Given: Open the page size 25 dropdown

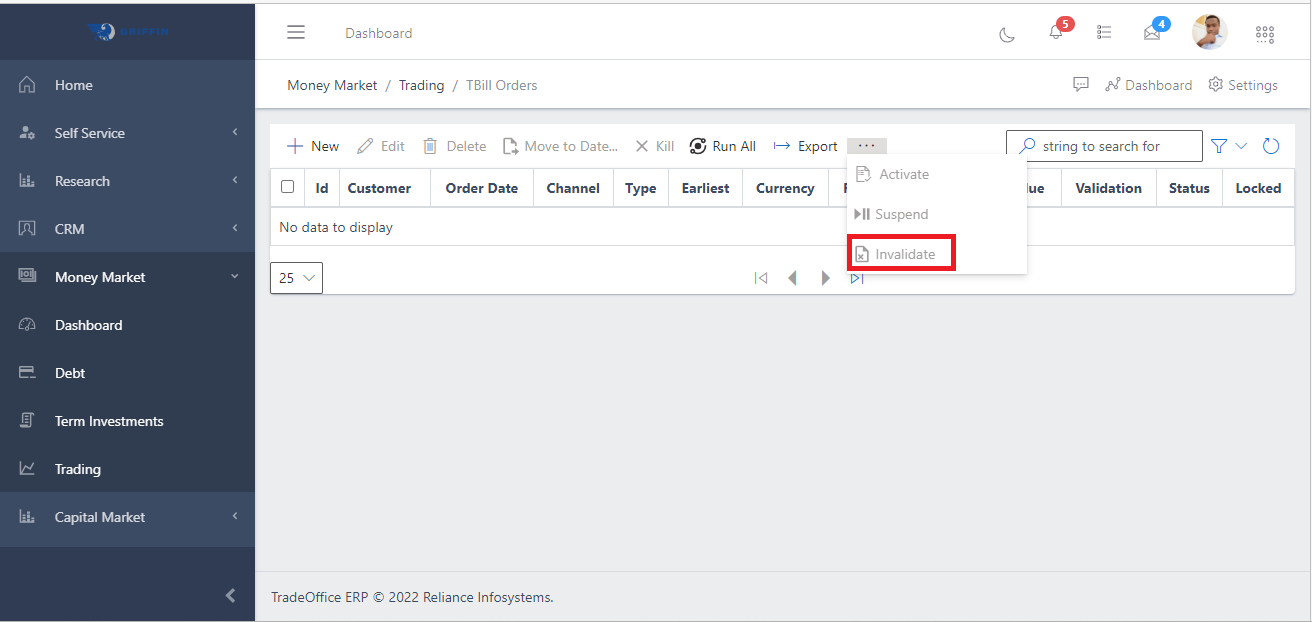Looking at the screenshot, I should (296, 278).
